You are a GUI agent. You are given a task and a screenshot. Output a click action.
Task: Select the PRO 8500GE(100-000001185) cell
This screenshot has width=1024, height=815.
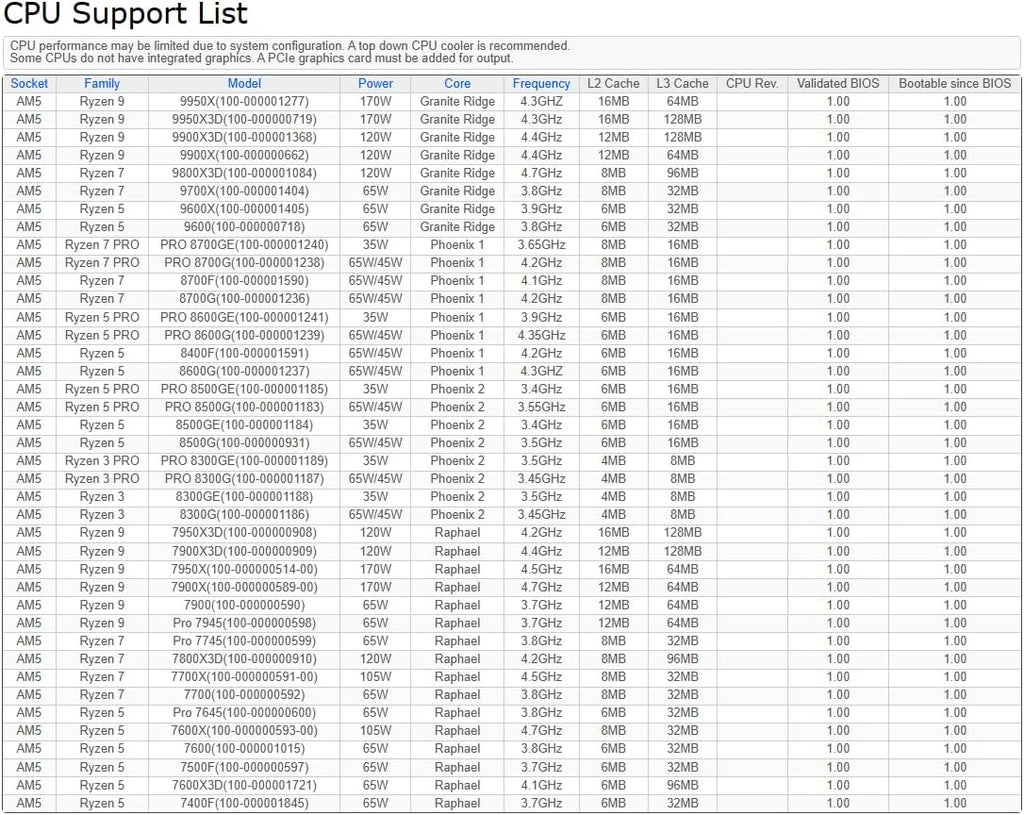[244, 389]
